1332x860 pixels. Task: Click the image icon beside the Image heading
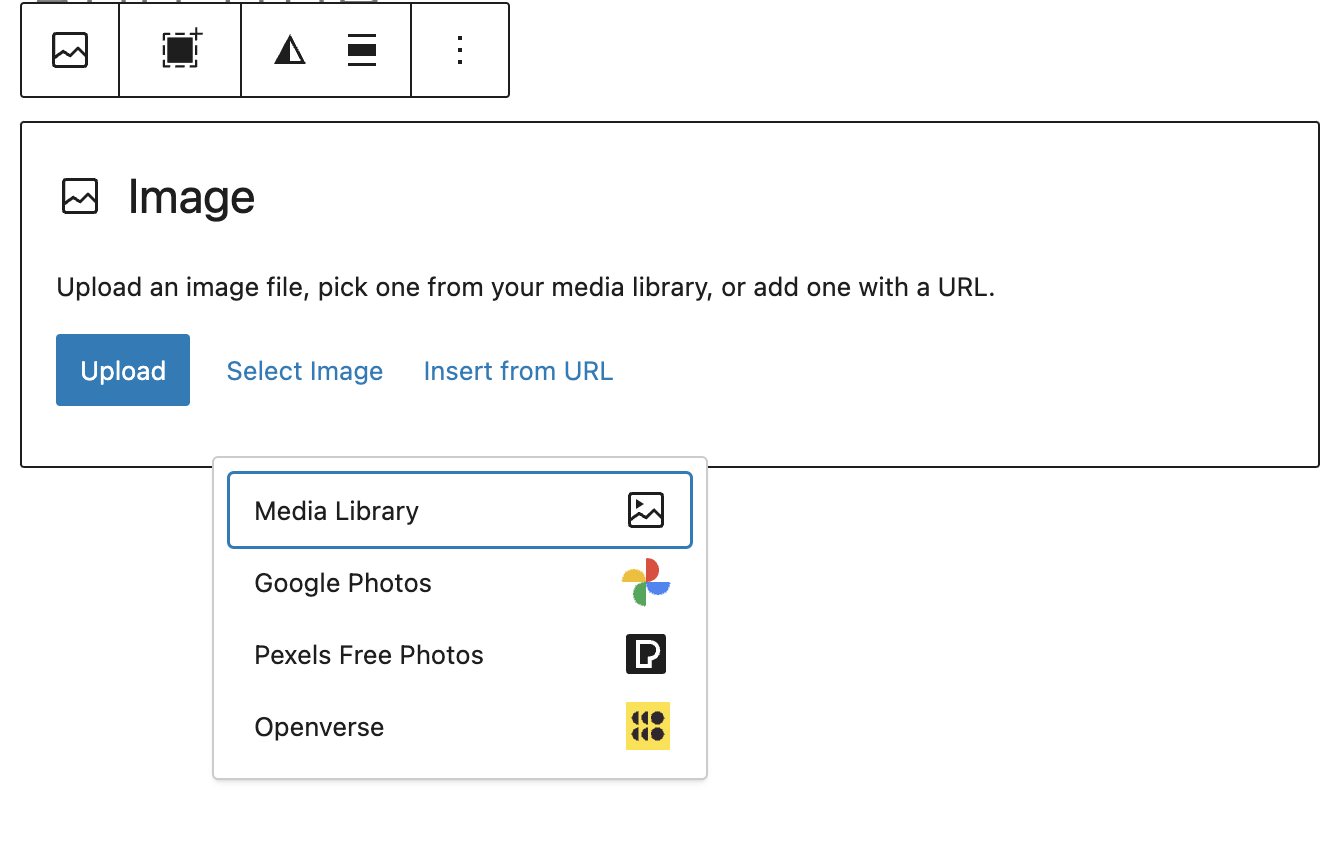click(80, 197)
